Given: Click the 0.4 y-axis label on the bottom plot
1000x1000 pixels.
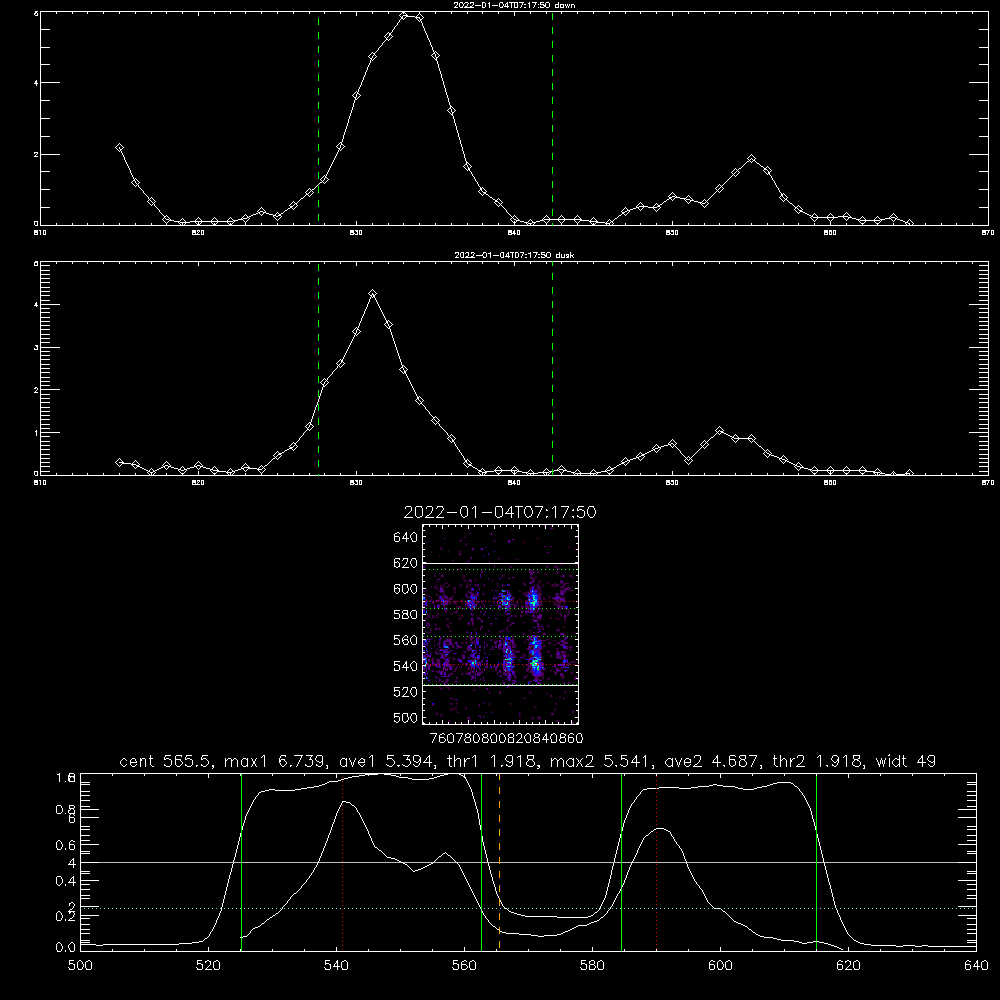Looking at the screenshot, I should click(66, 881).
